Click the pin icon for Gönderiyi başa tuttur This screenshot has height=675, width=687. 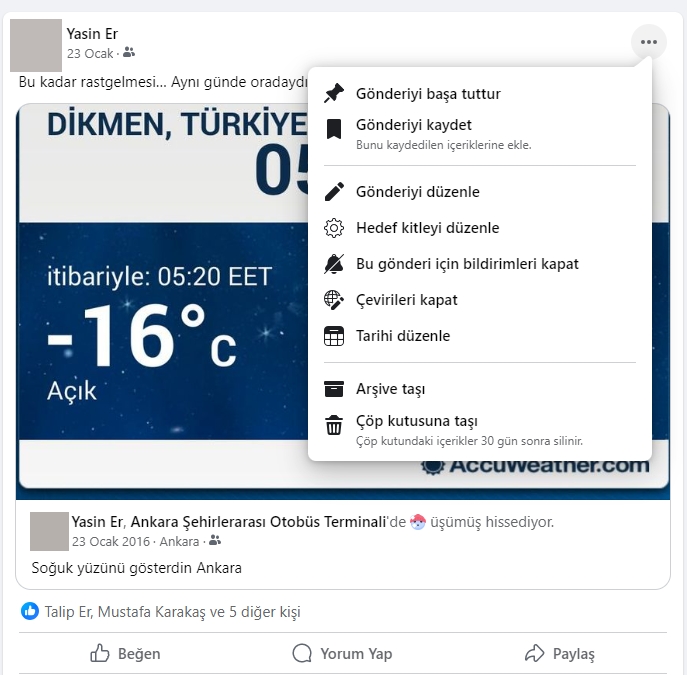coord(334,93)
